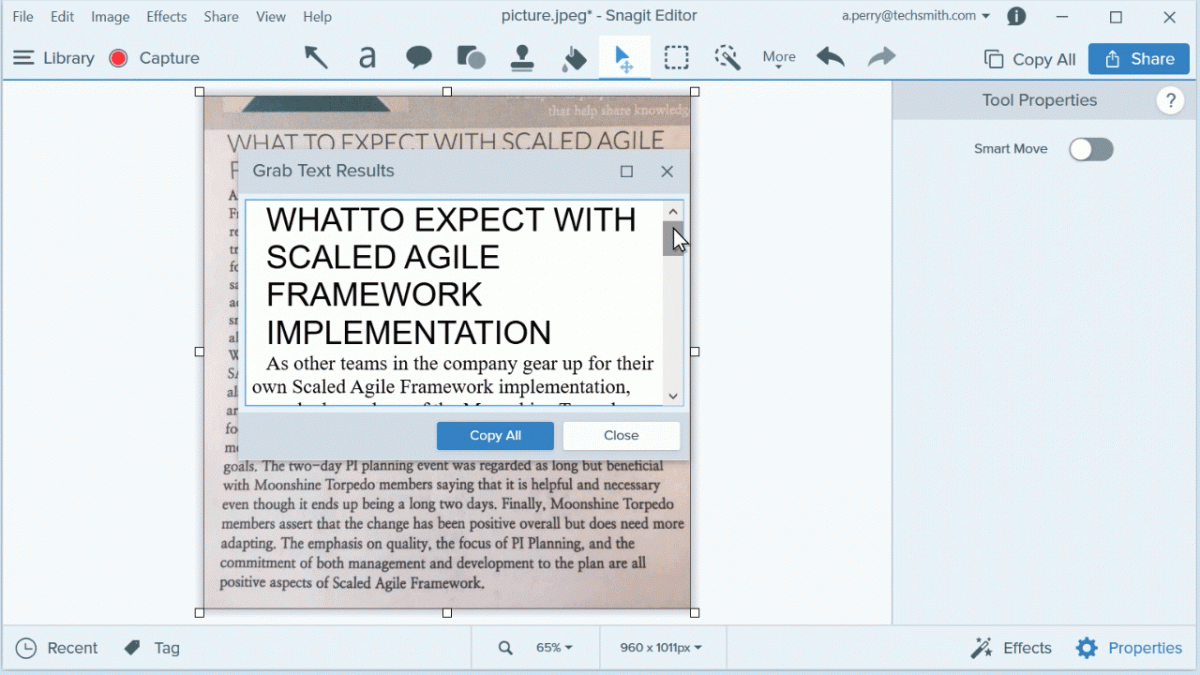Select the Arrow tool
The width and height of the screenshot is (1200, 675).
(316, 58)
